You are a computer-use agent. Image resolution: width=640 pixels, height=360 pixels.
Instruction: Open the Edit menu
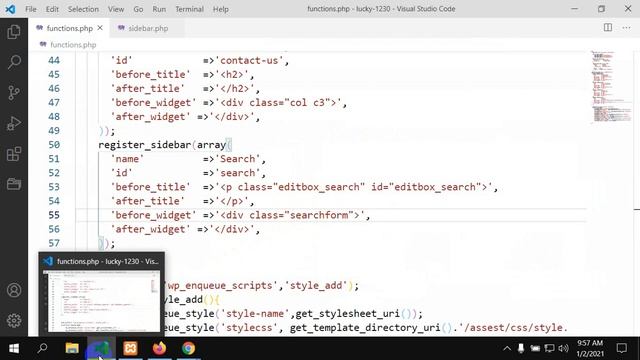[52, 9]
